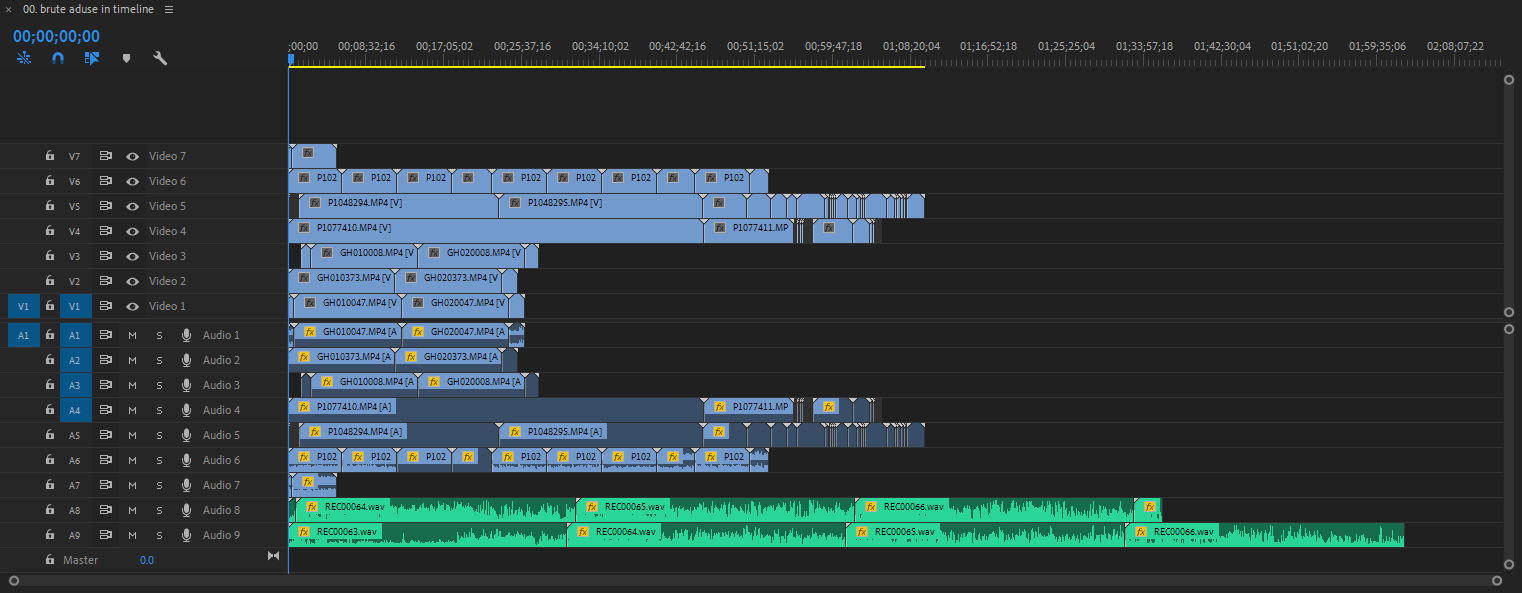The width and height of the screenshot is (1522, 593).
Task: Toggle Snap in Timeline magnet icon
Action: click(x=58, y=59)
